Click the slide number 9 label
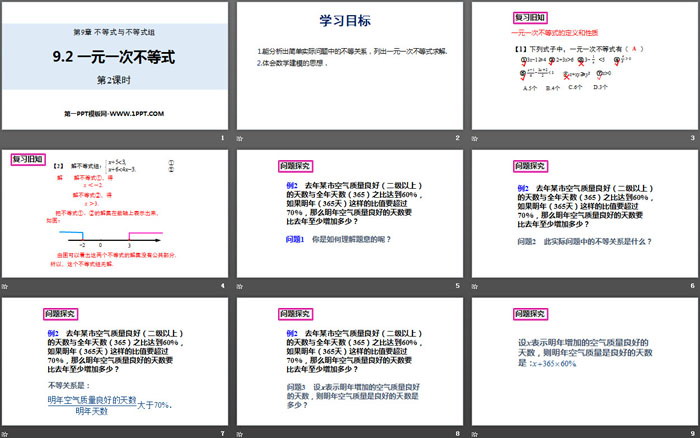Screen dimensions: 700x438 point(691,433)
